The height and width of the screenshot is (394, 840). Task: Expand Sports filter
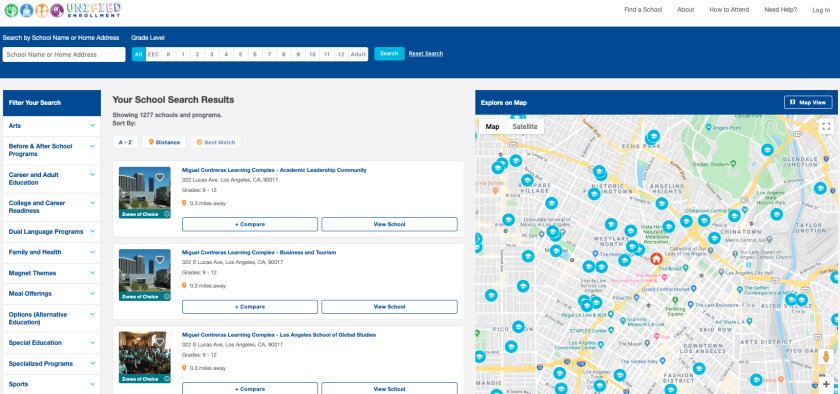coord(51,384)
